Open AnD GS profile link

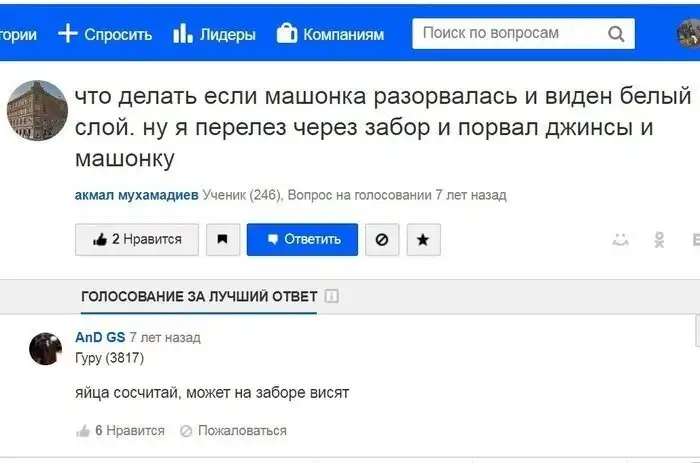(100, 338)
